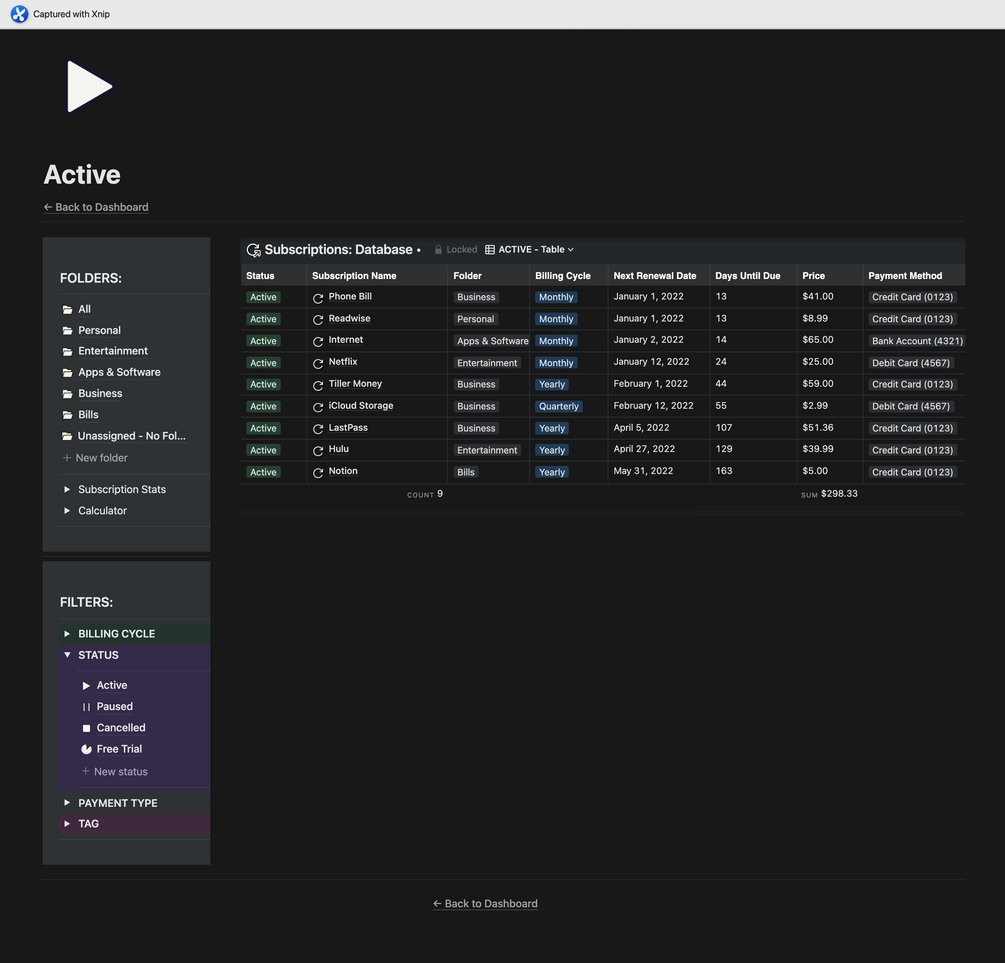
Task: Click the folder icon next to Bills
Action: click(x=67, y=415)
